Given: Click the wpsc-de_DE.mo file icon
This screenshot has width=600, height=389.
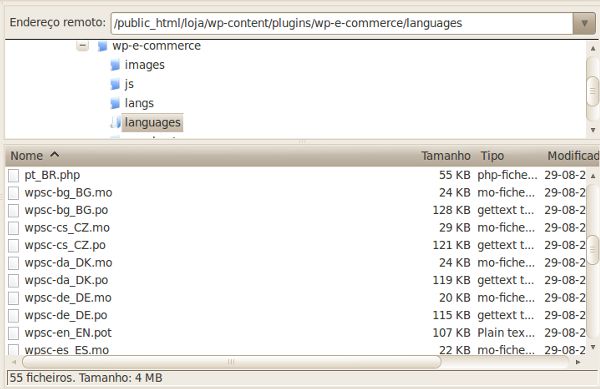Looking at the screenshot, I should pyautogui.click(x=13, y=298).
